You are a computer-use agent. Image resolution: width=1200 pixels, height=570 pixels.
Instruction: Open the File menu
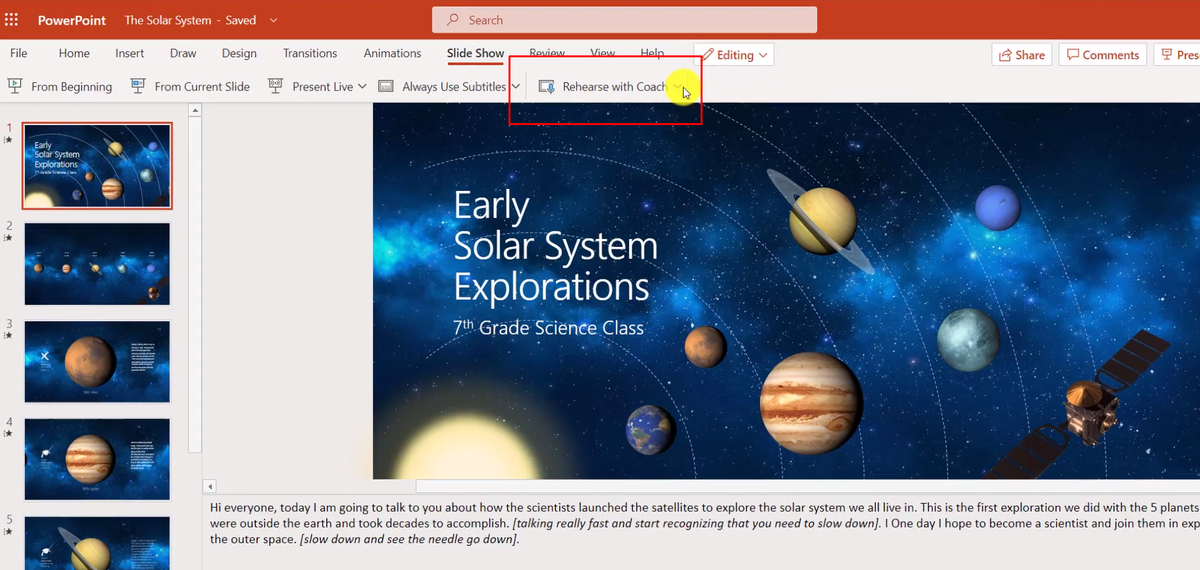coord(19,53)
